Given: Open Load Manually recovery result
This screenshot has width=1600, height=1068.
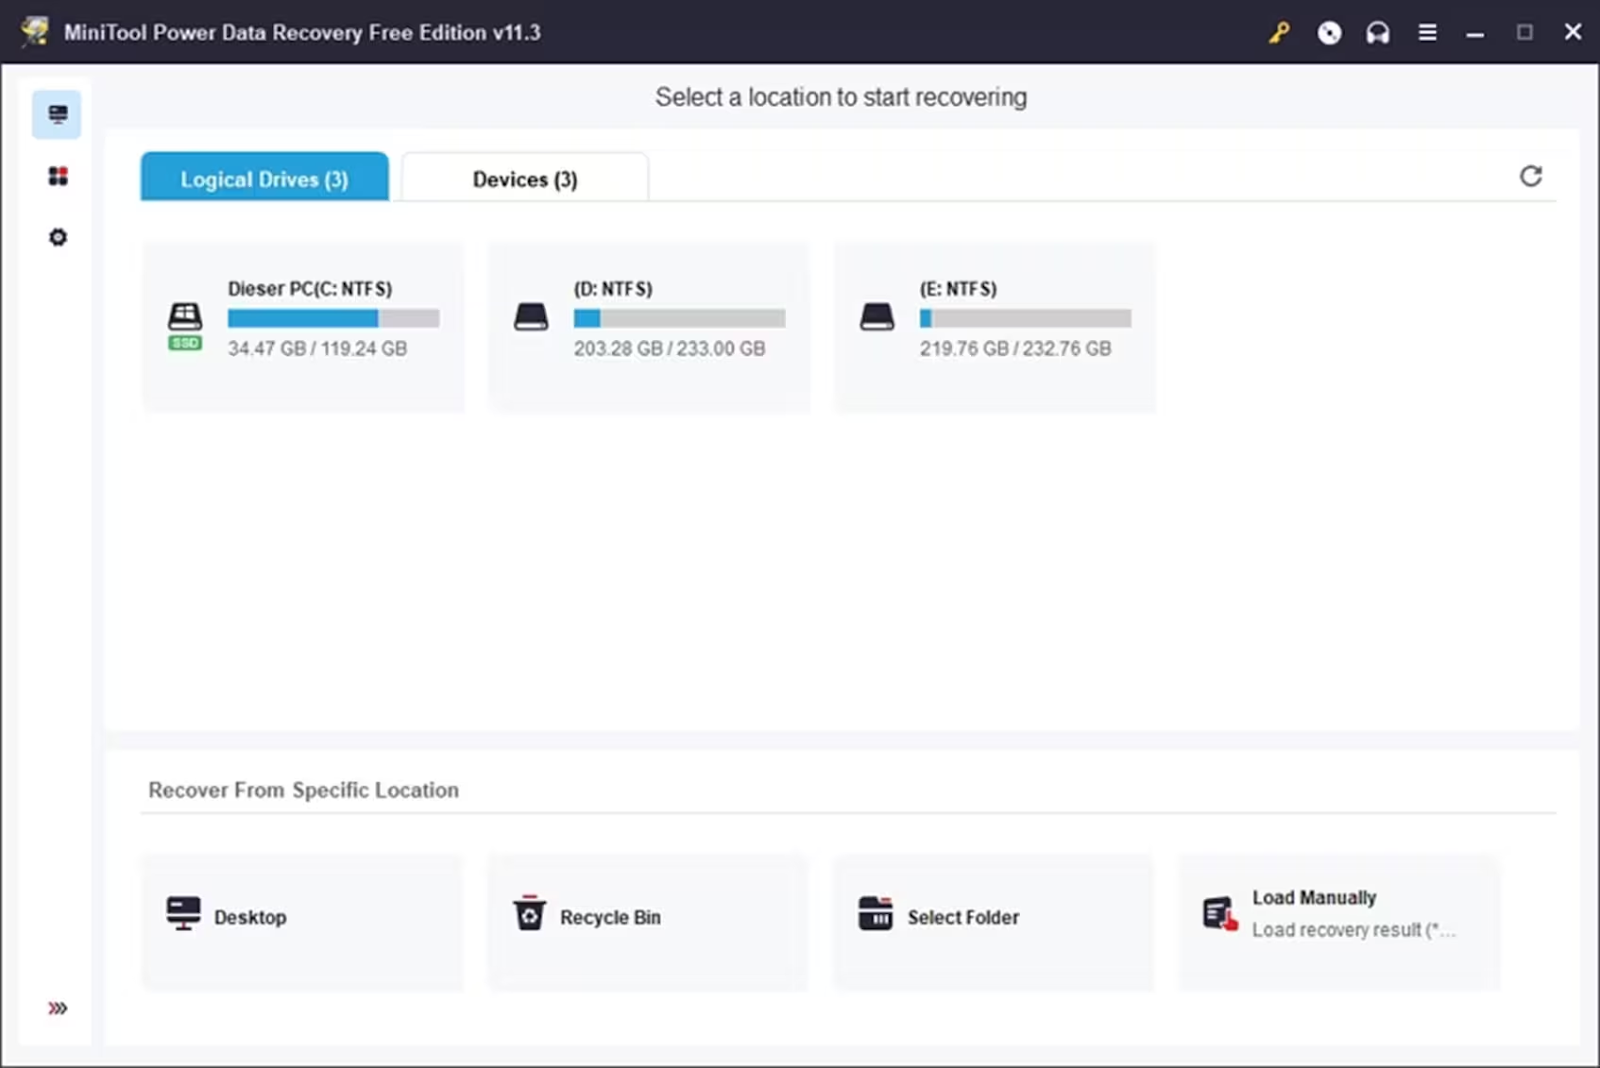Looking at the screenshot, I should 1340,922.
